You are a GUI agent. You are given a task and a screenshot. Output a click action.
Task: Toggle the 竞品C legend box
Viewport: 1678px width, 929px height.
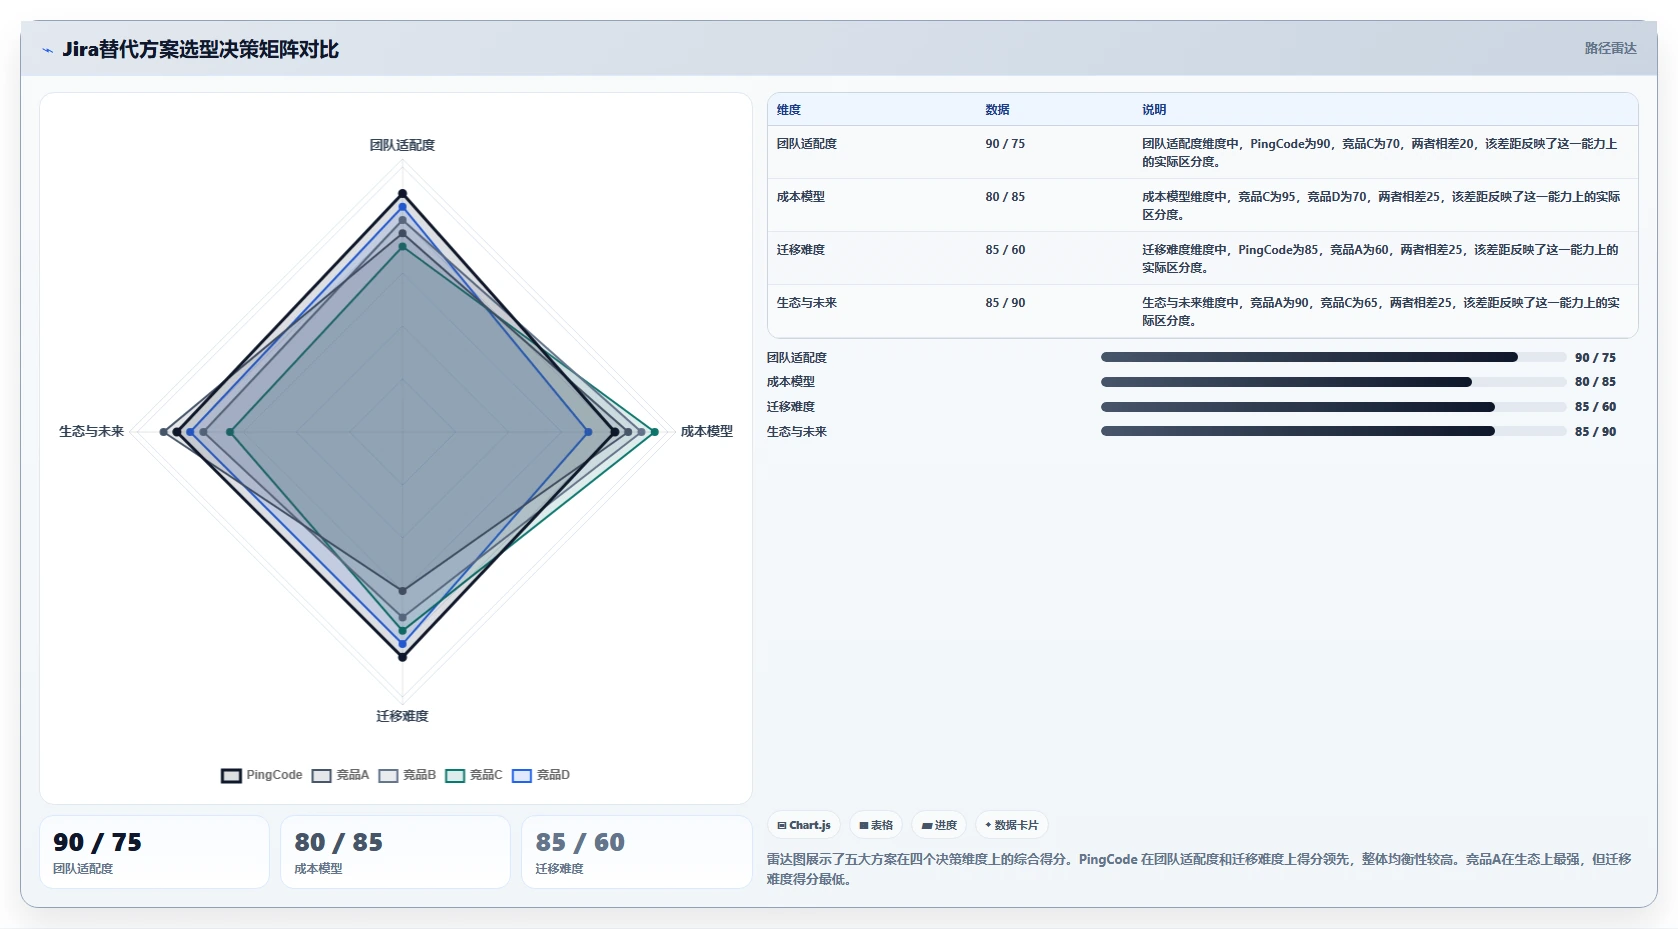click(x=455, y=776)
